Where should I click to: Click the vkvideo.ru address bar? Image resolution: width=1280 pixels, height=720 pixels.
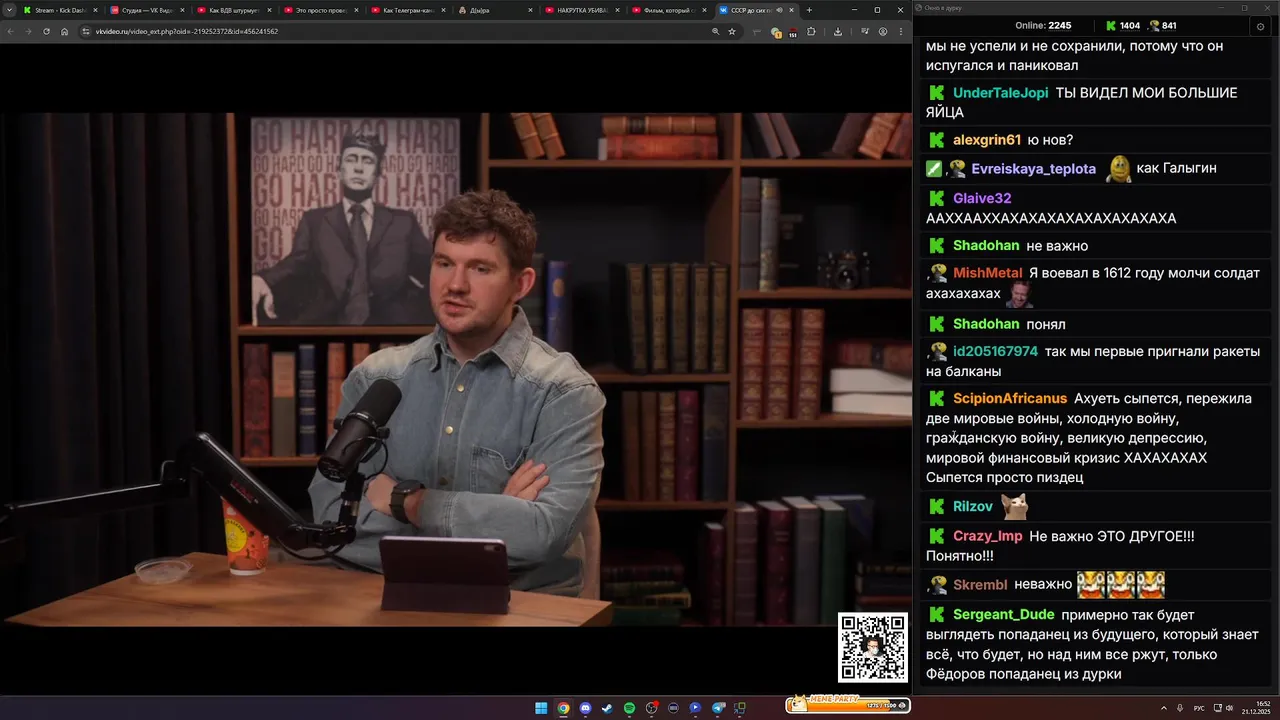point(400,31)
